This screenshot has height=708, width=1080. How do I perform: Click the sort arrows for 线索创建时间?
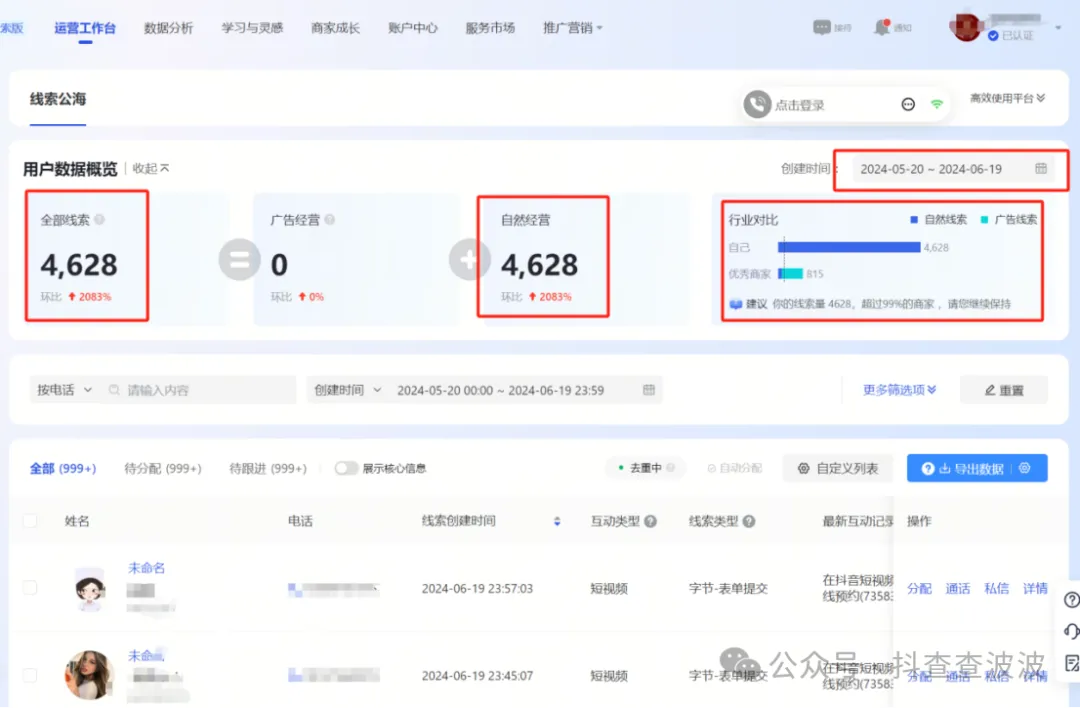(557, 521)
